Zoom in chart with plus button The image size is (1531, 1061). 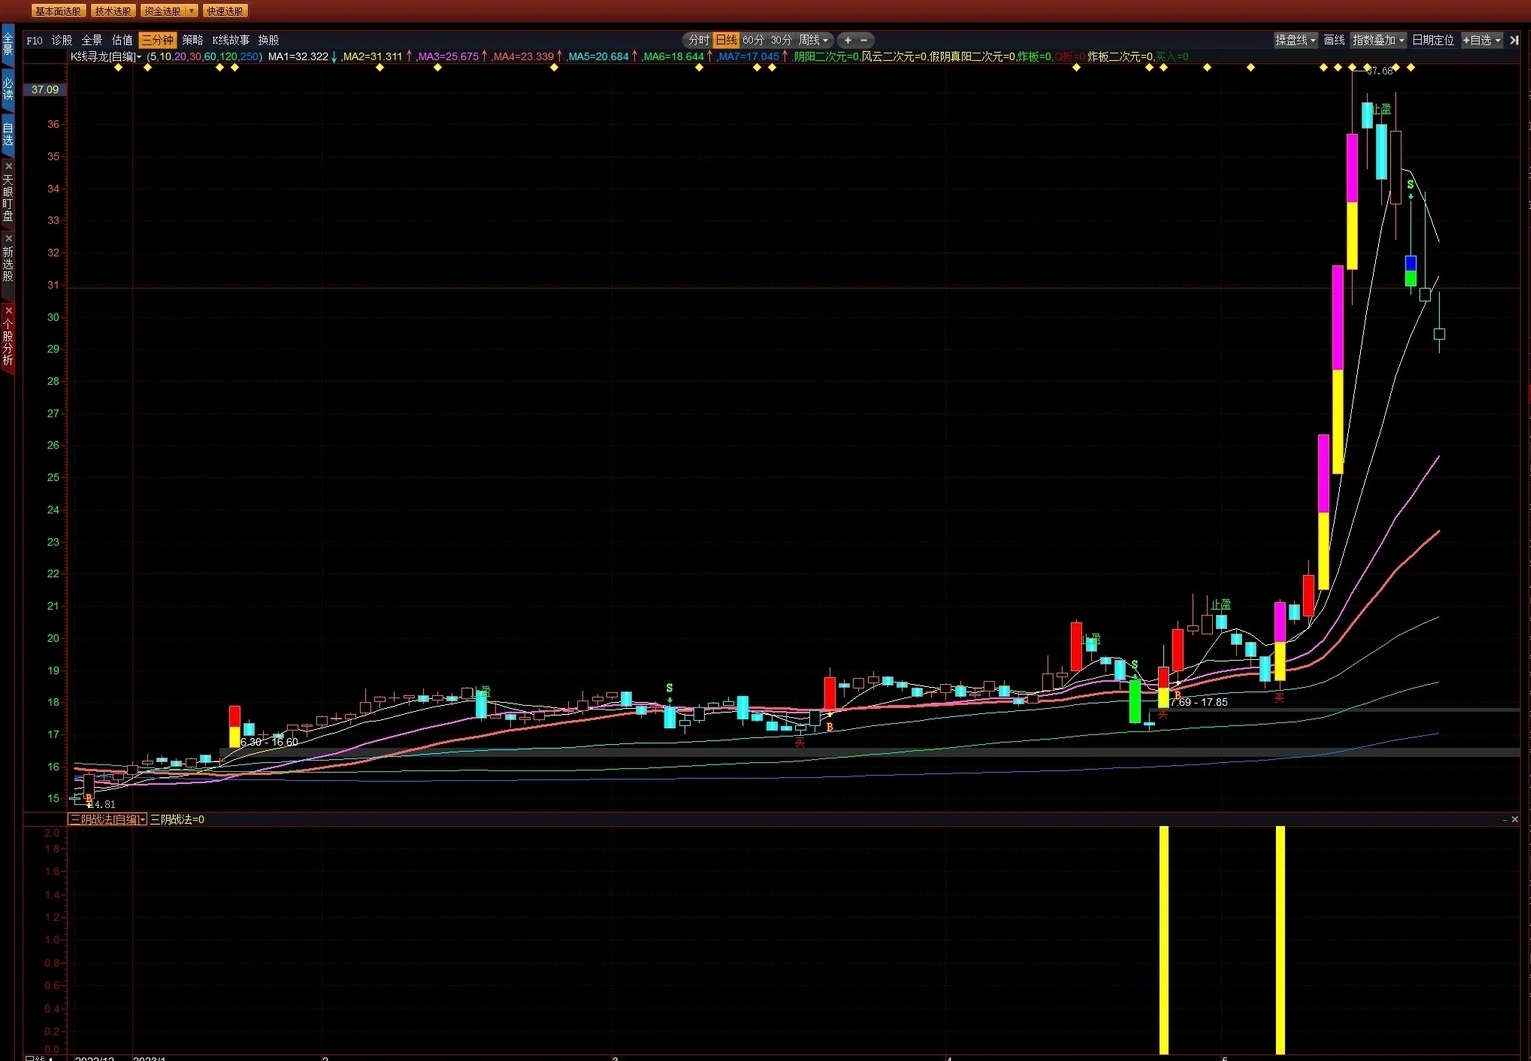click(x=848, y=41)
